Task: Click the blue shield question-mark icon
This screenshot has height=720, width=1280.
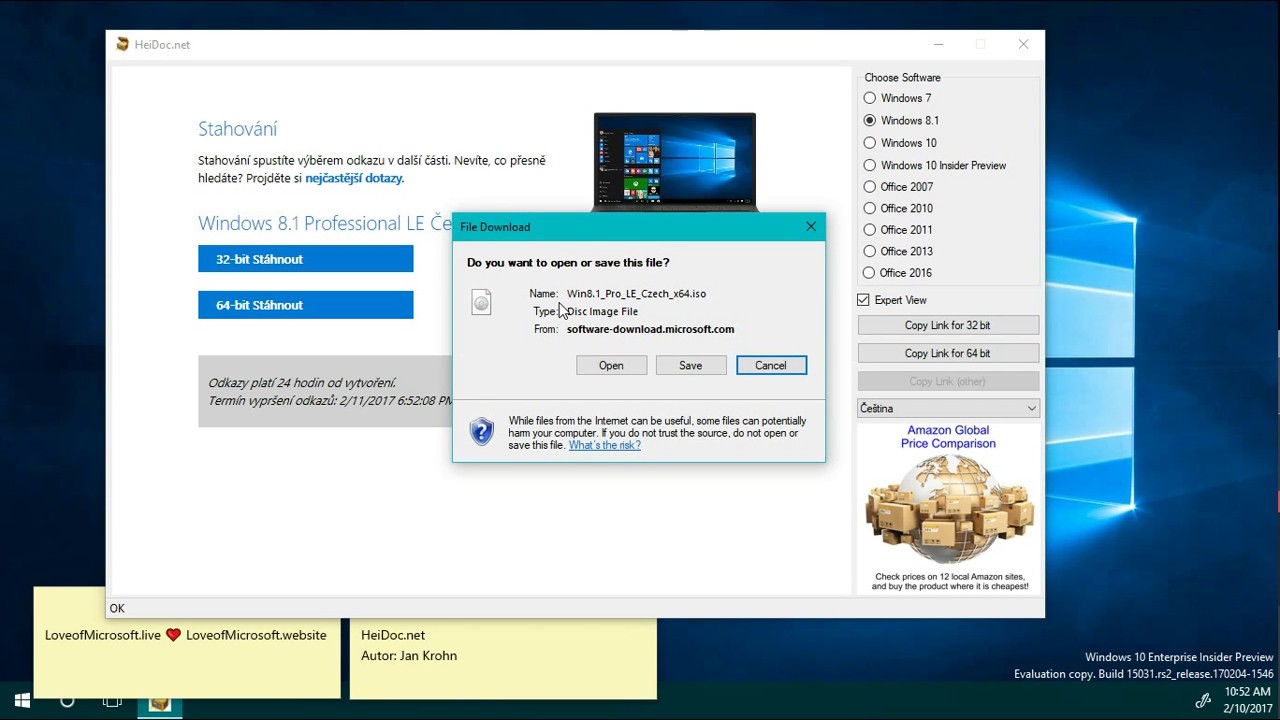Action: [482, 432]
